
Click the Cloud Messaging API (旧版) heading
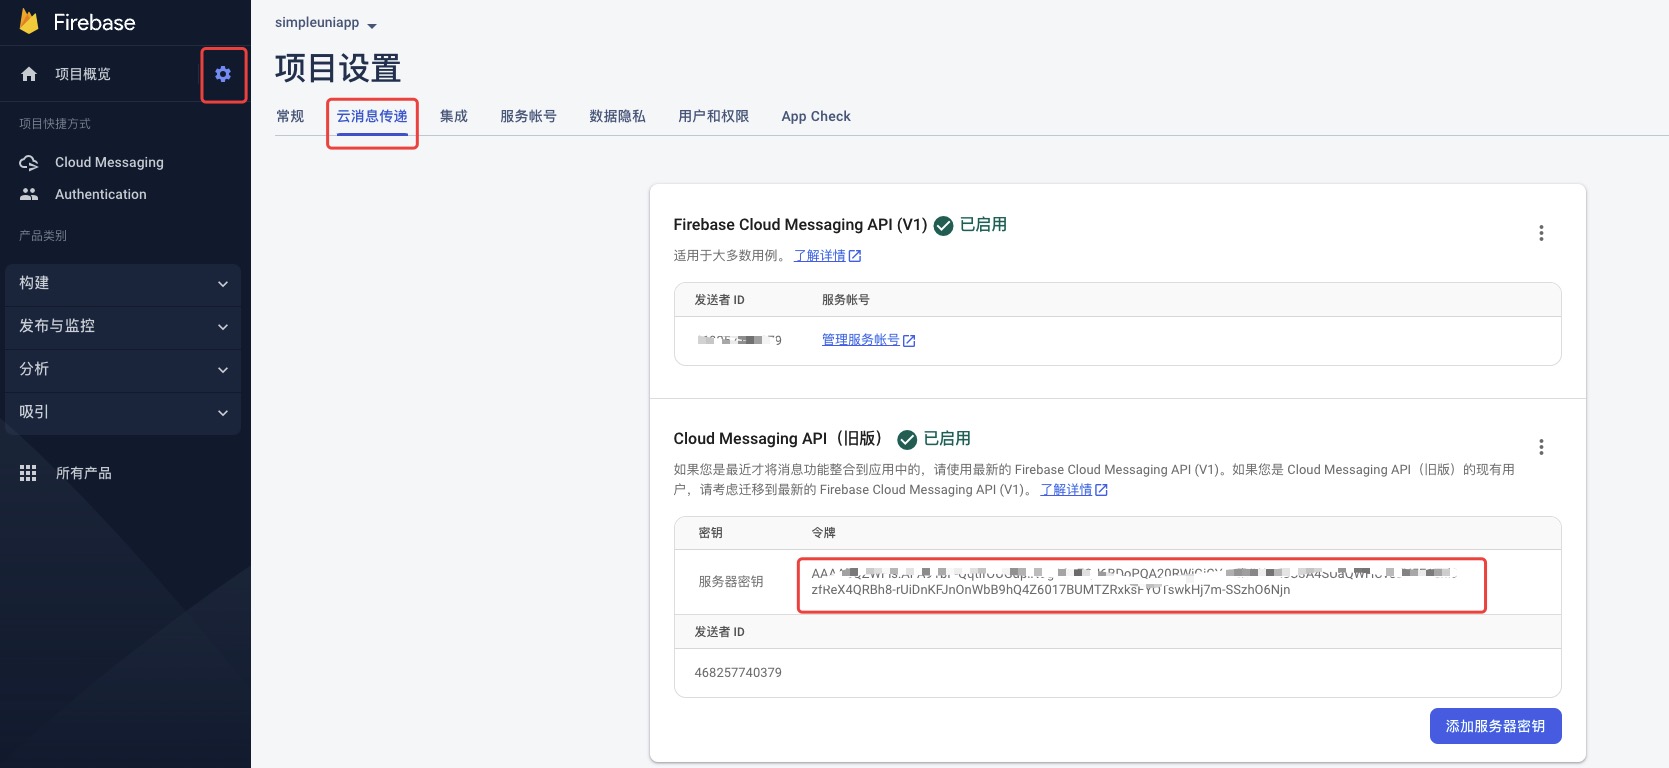778,439
